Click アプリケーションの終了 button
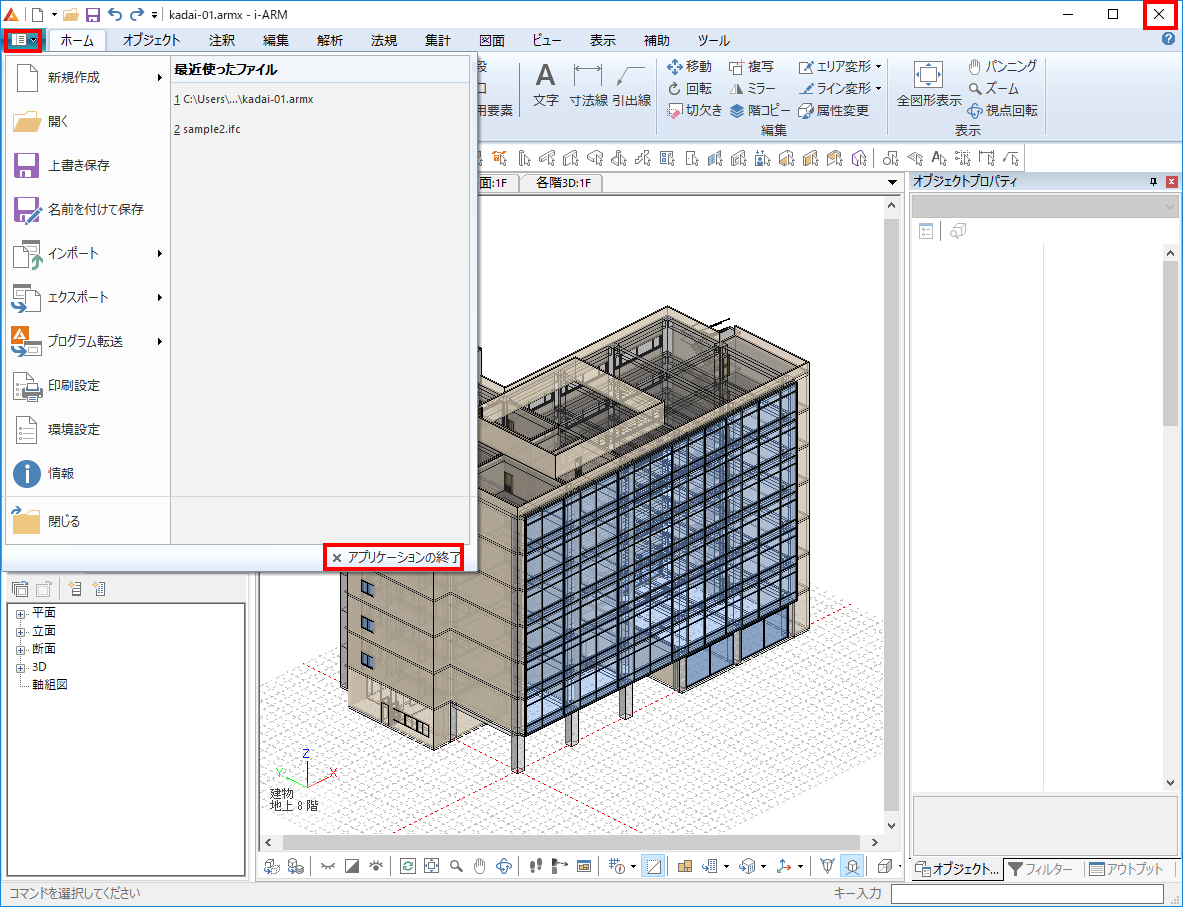Image resolution: width=1183 pixels, height=907 pixels. [x=395, y=557]
